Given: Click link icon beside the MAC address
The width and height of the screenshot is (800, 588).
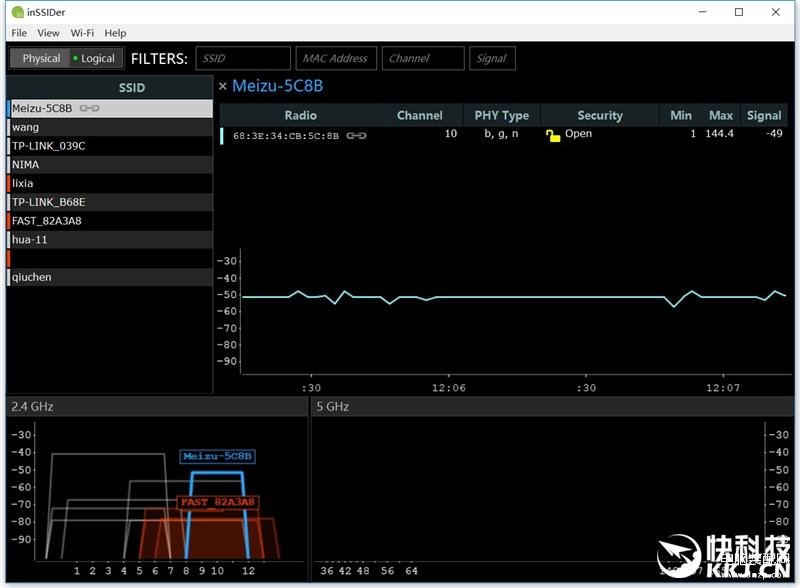Looking at the screenshot, I should (x=356, y=136).
